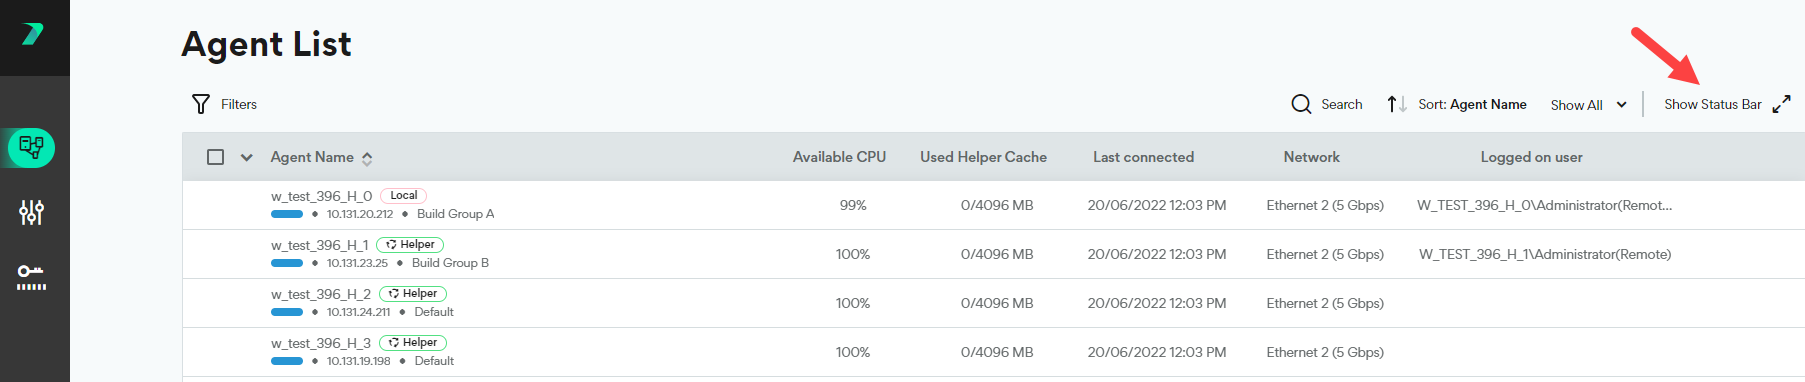This screenshot has height=382, width=1805.
Task: Click the Last connected column header
Action: [1143, 157]
